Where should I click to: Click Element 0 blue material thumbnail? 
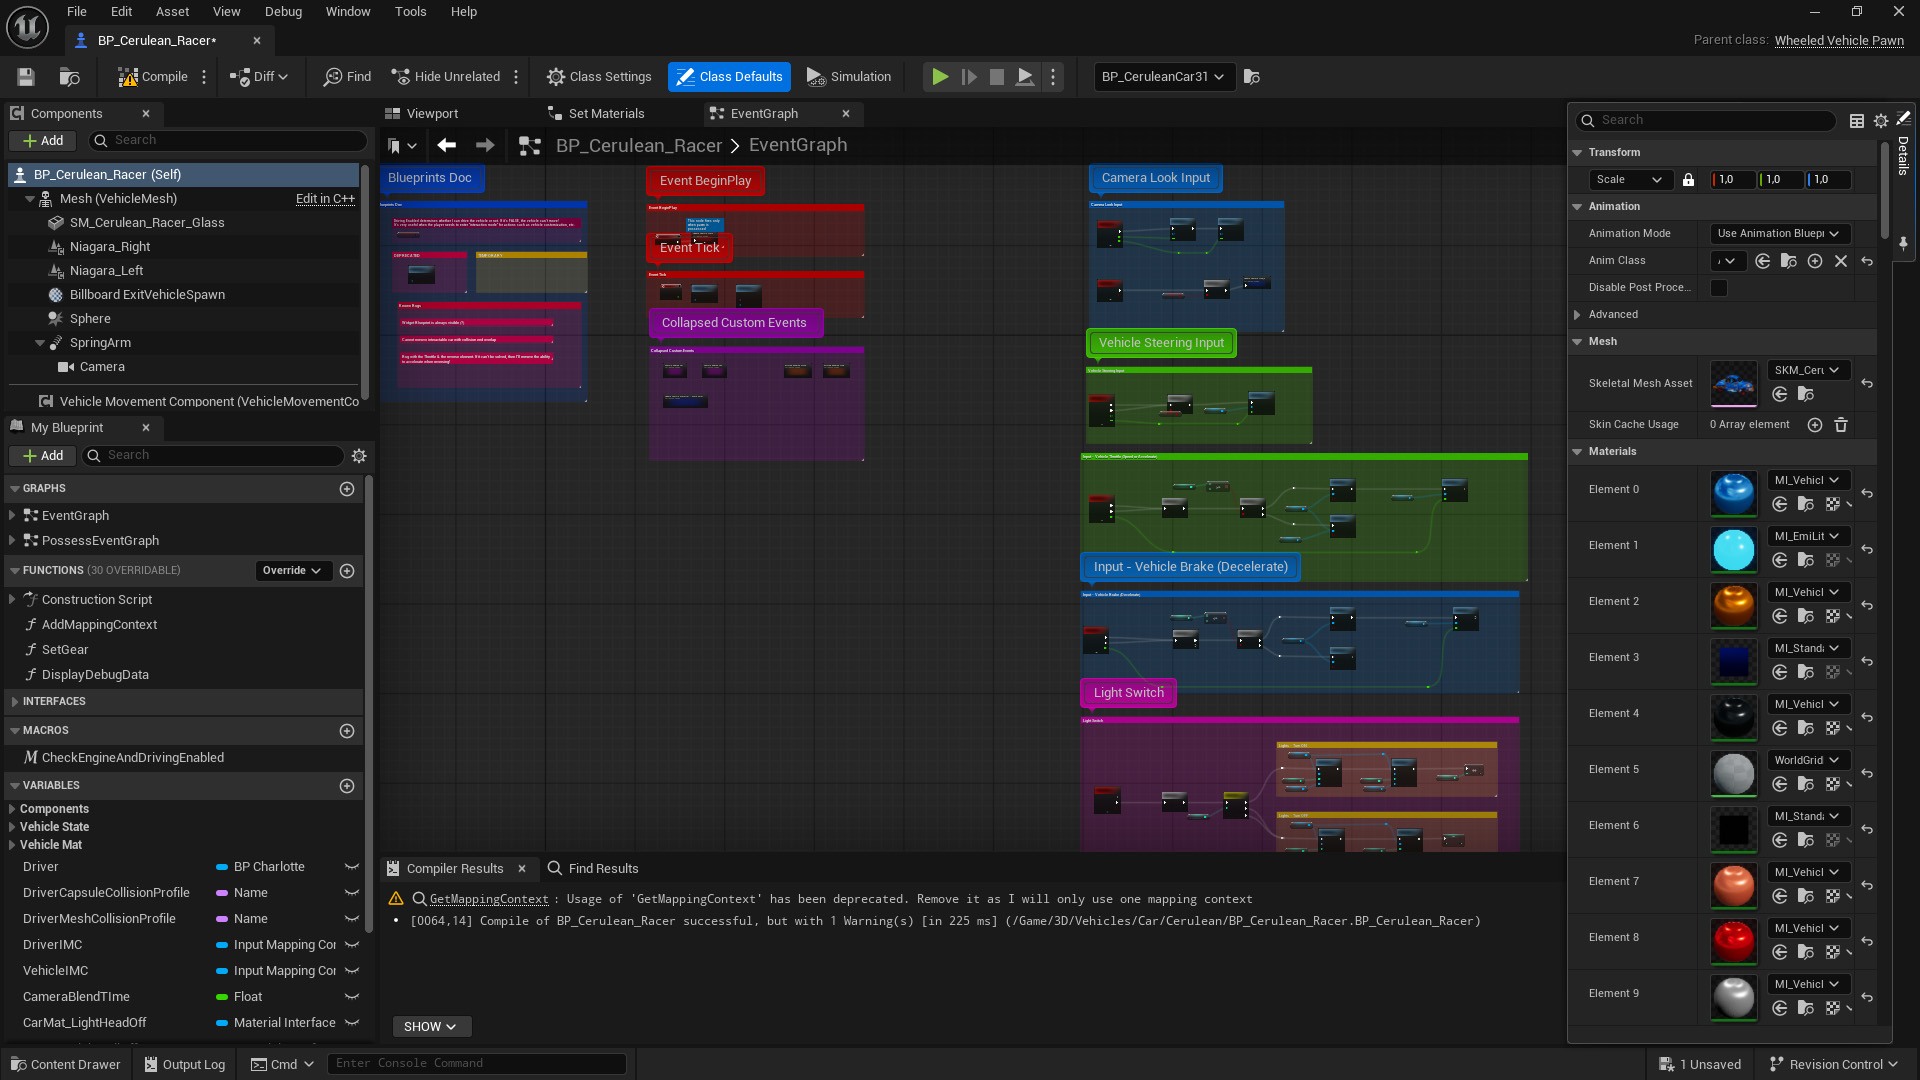click(x=1733, y=493)
